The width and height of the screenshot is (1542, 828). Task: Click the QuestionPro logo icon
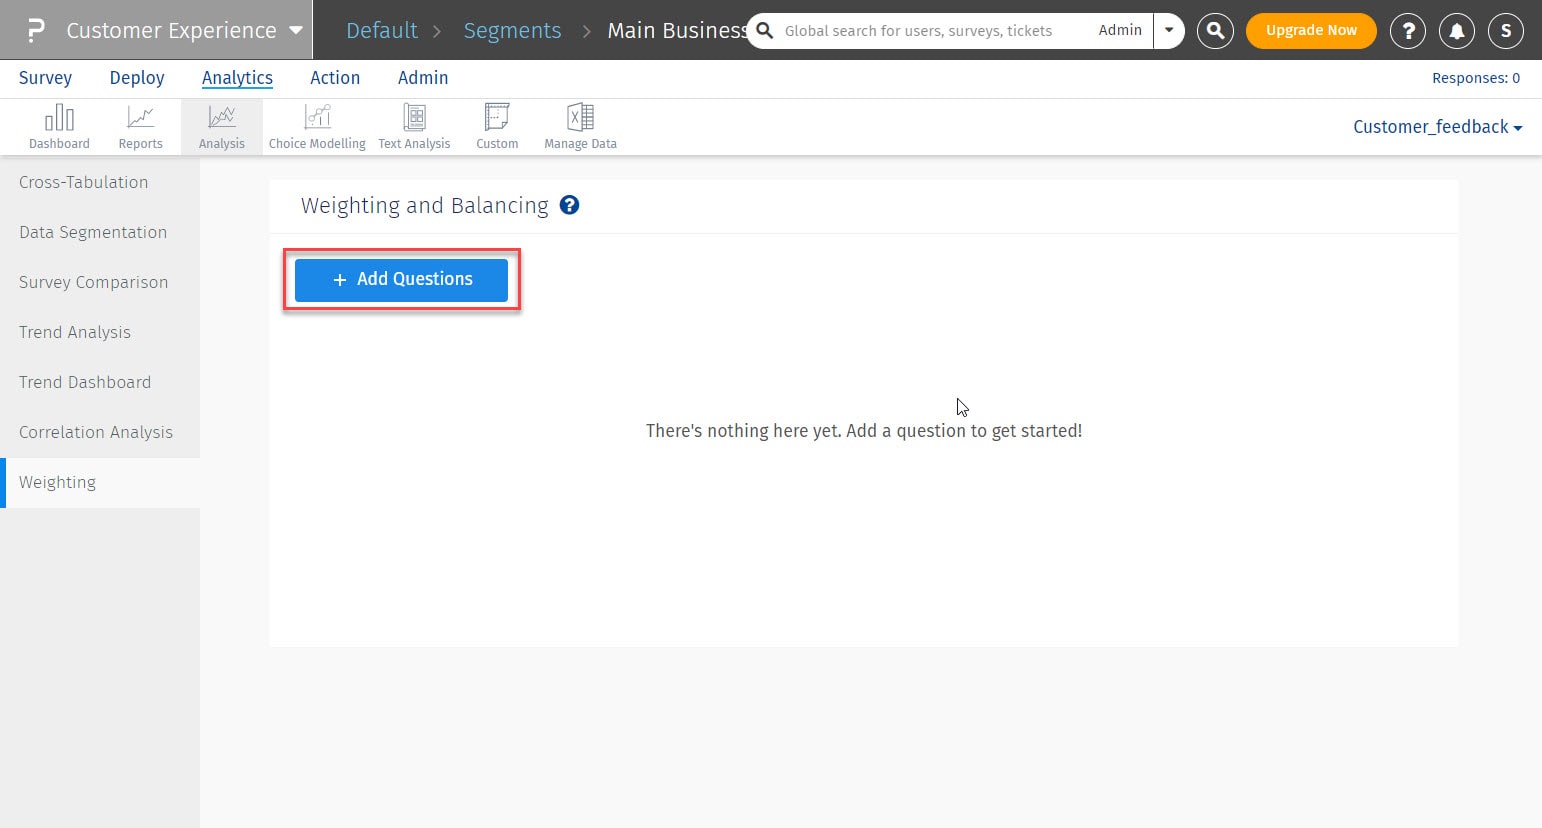36,30
